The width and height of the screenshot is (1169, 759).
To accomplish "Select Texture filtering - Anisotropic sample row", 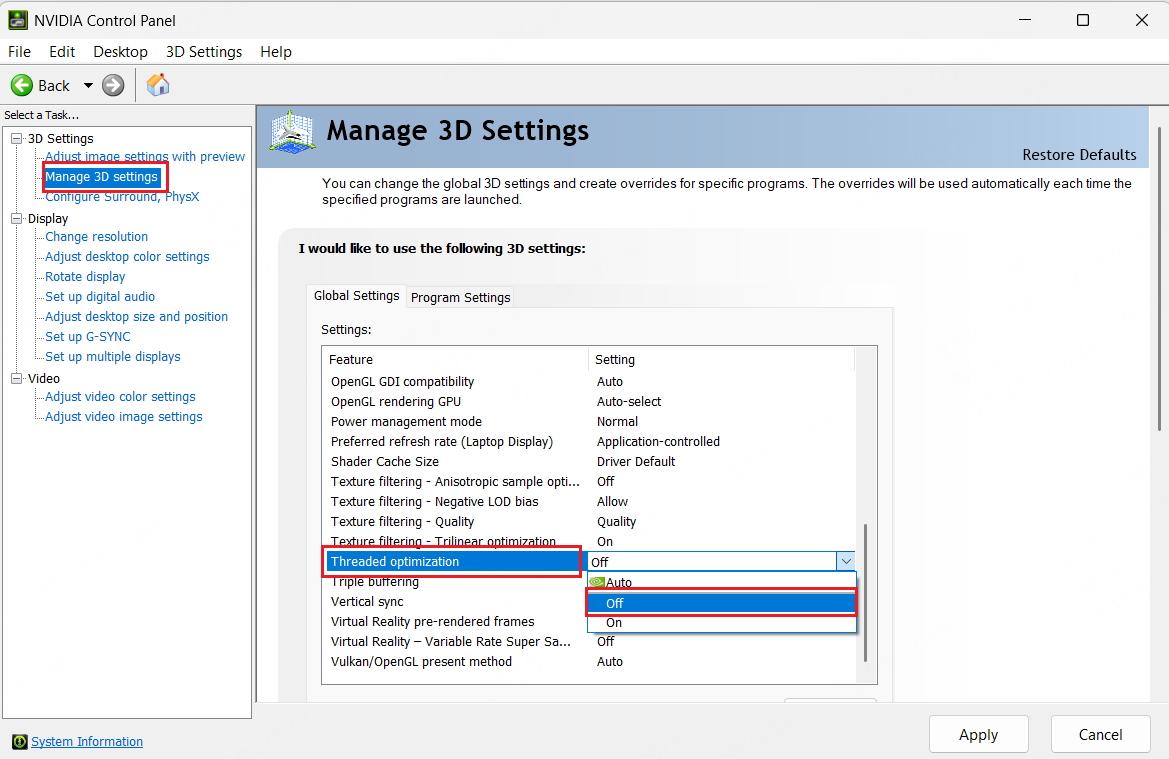I will (x=589, y=482).
